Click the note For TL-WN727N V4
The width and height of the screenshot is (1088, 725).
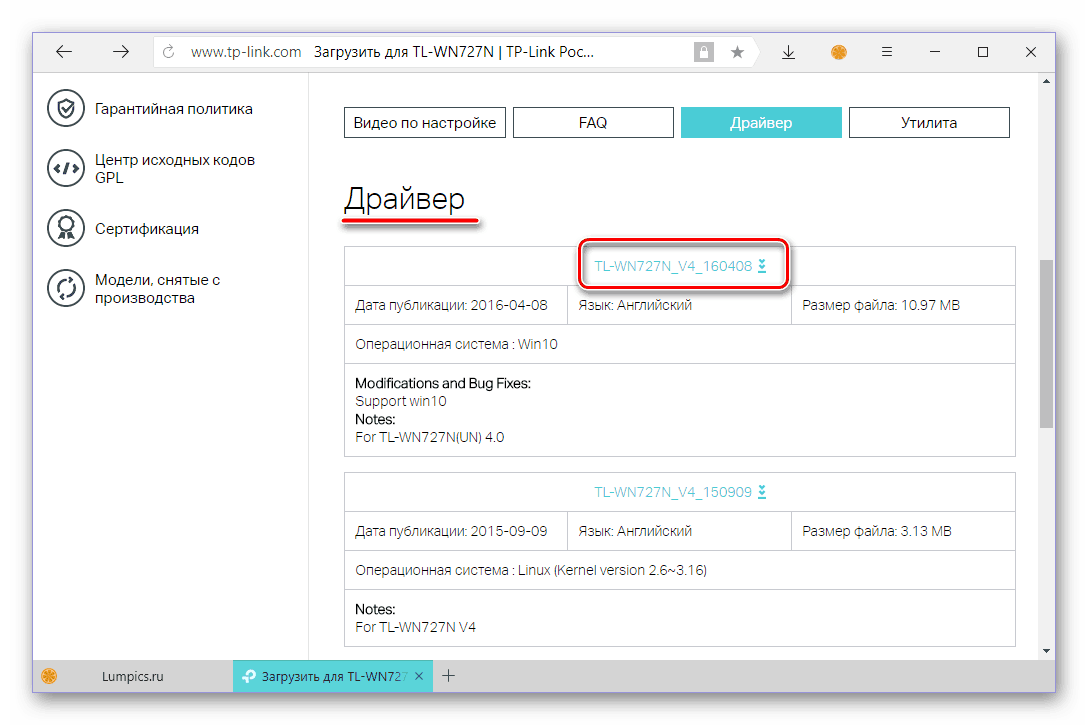tap(415, 627)
